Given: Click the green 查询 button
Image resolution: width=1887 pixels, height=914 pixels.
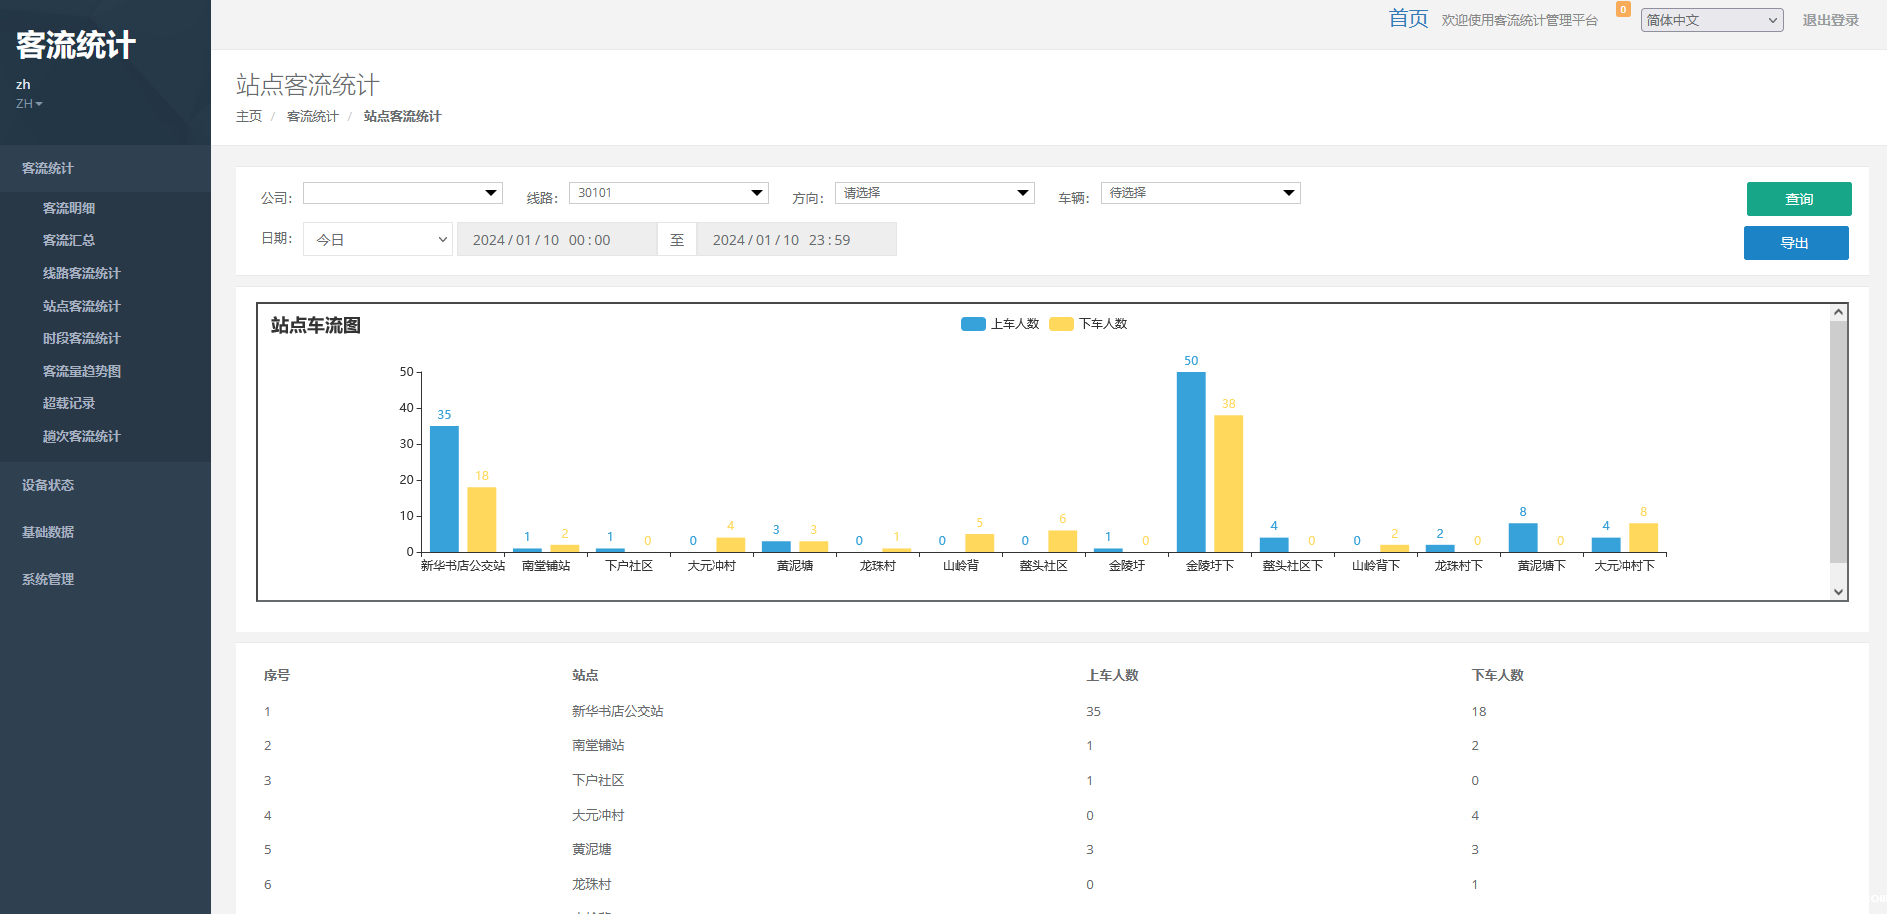Looking at the screenshot, I should [1798, 199].
